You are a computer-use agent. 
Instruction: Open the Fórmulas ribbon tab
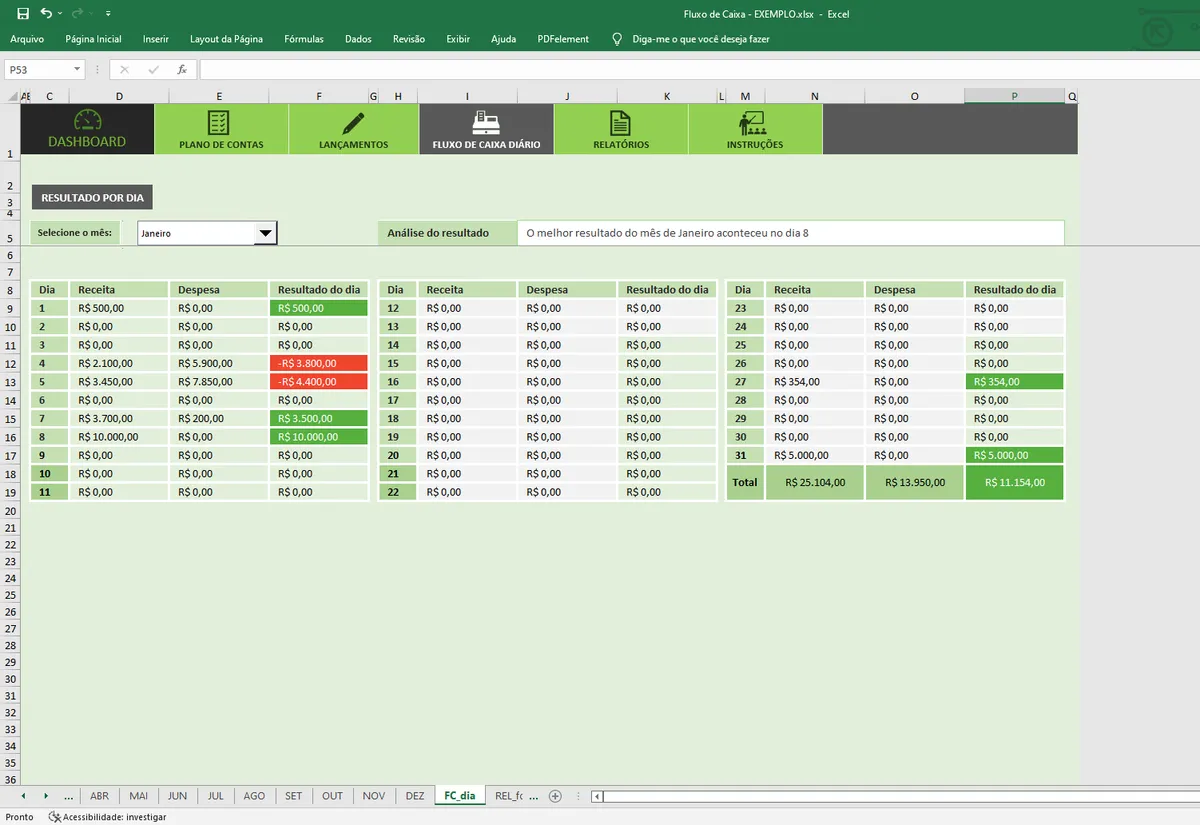click(x=304, y=39)
